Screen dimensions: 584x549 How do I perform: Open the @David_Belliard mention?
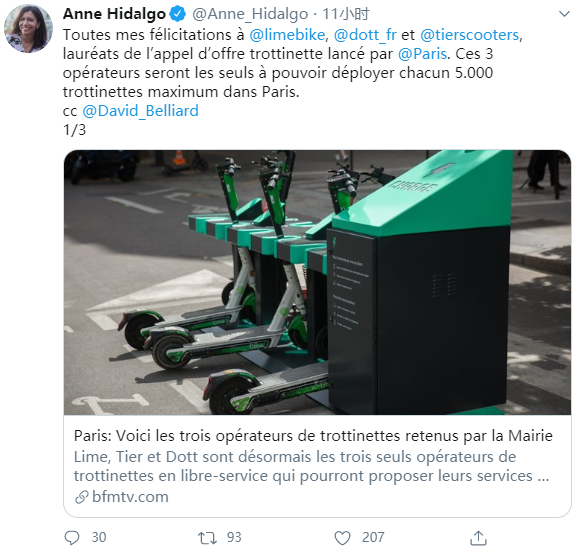point(140,111)
